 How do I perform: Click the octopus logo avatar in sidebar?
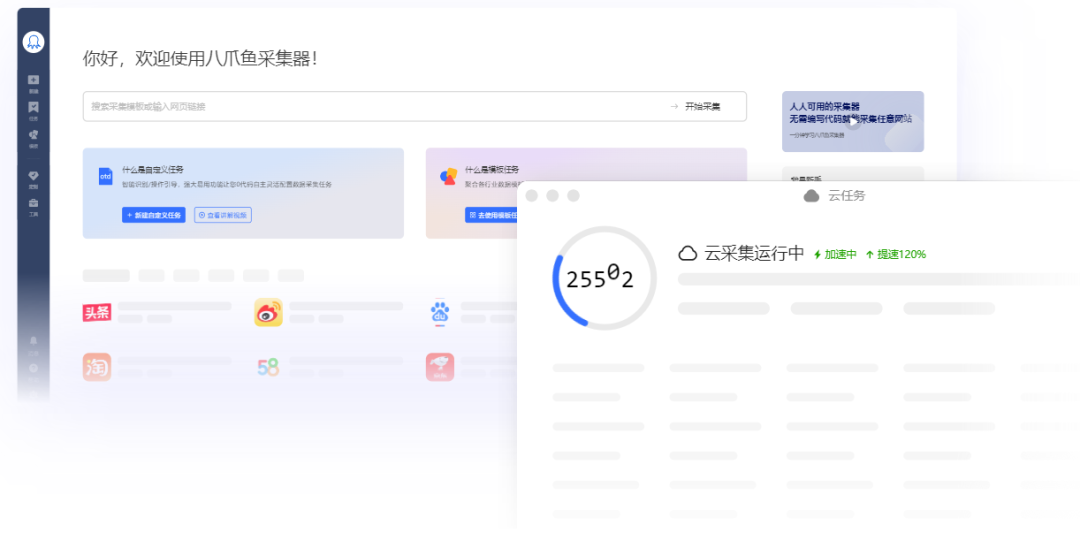click(x=33, y=42)
